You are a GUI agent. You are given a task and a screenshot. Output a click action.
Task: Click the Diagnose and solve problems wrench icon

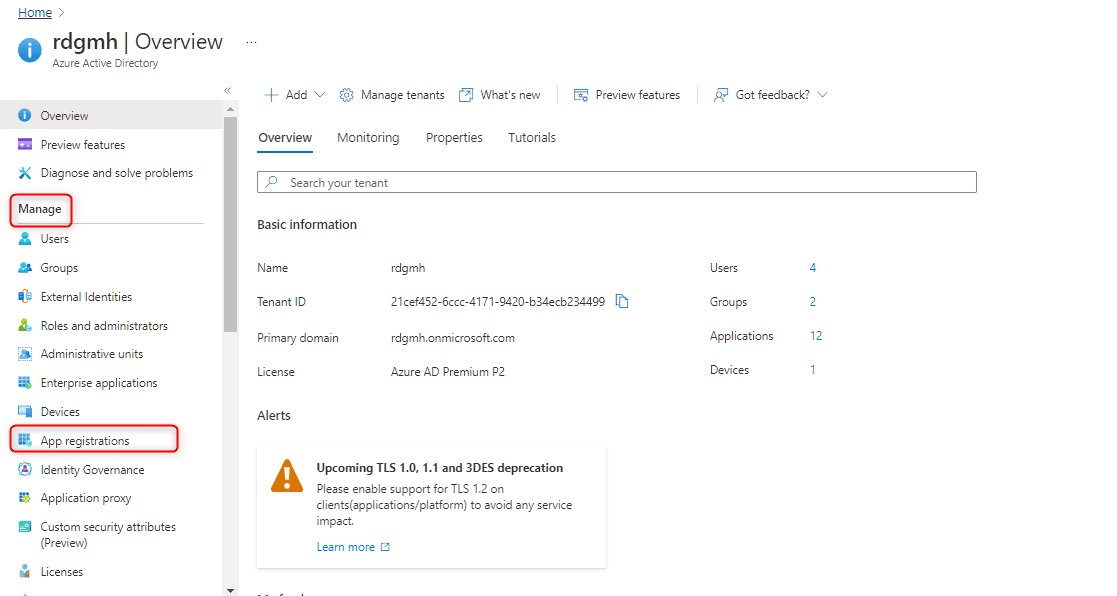25,173
